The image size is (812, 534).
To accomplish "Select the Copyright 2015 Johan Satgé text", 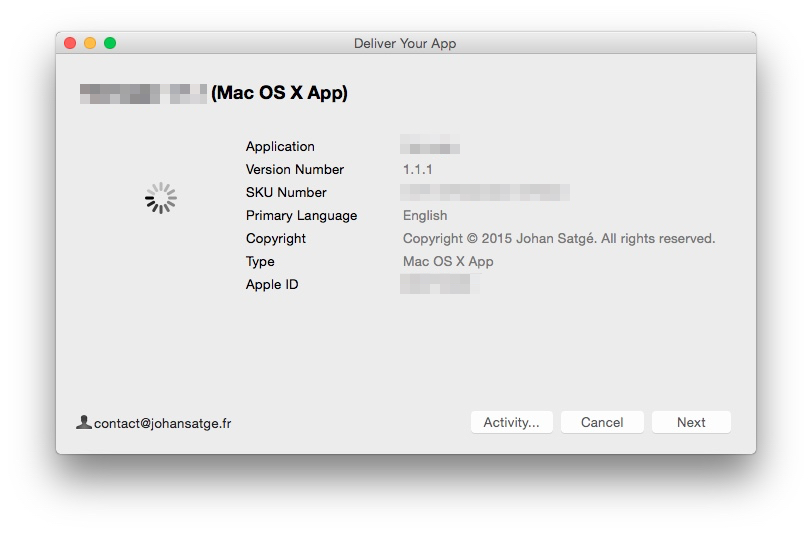I will [559, 239].
